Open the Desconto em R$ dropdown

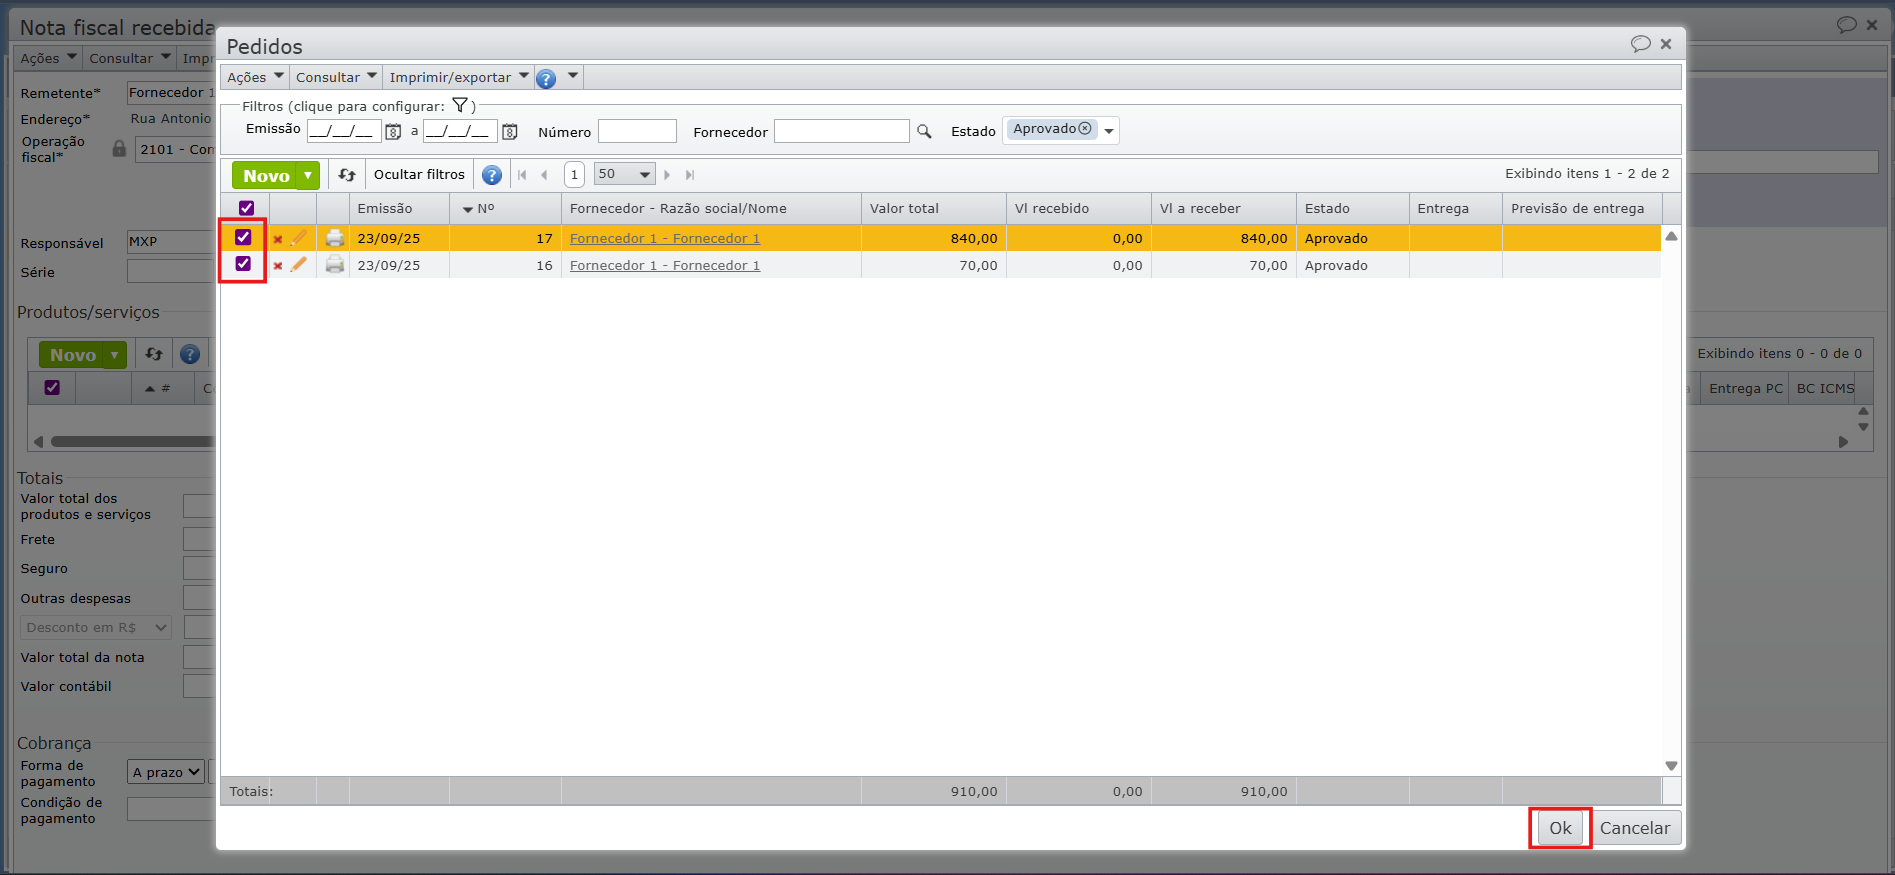point(96,628)
